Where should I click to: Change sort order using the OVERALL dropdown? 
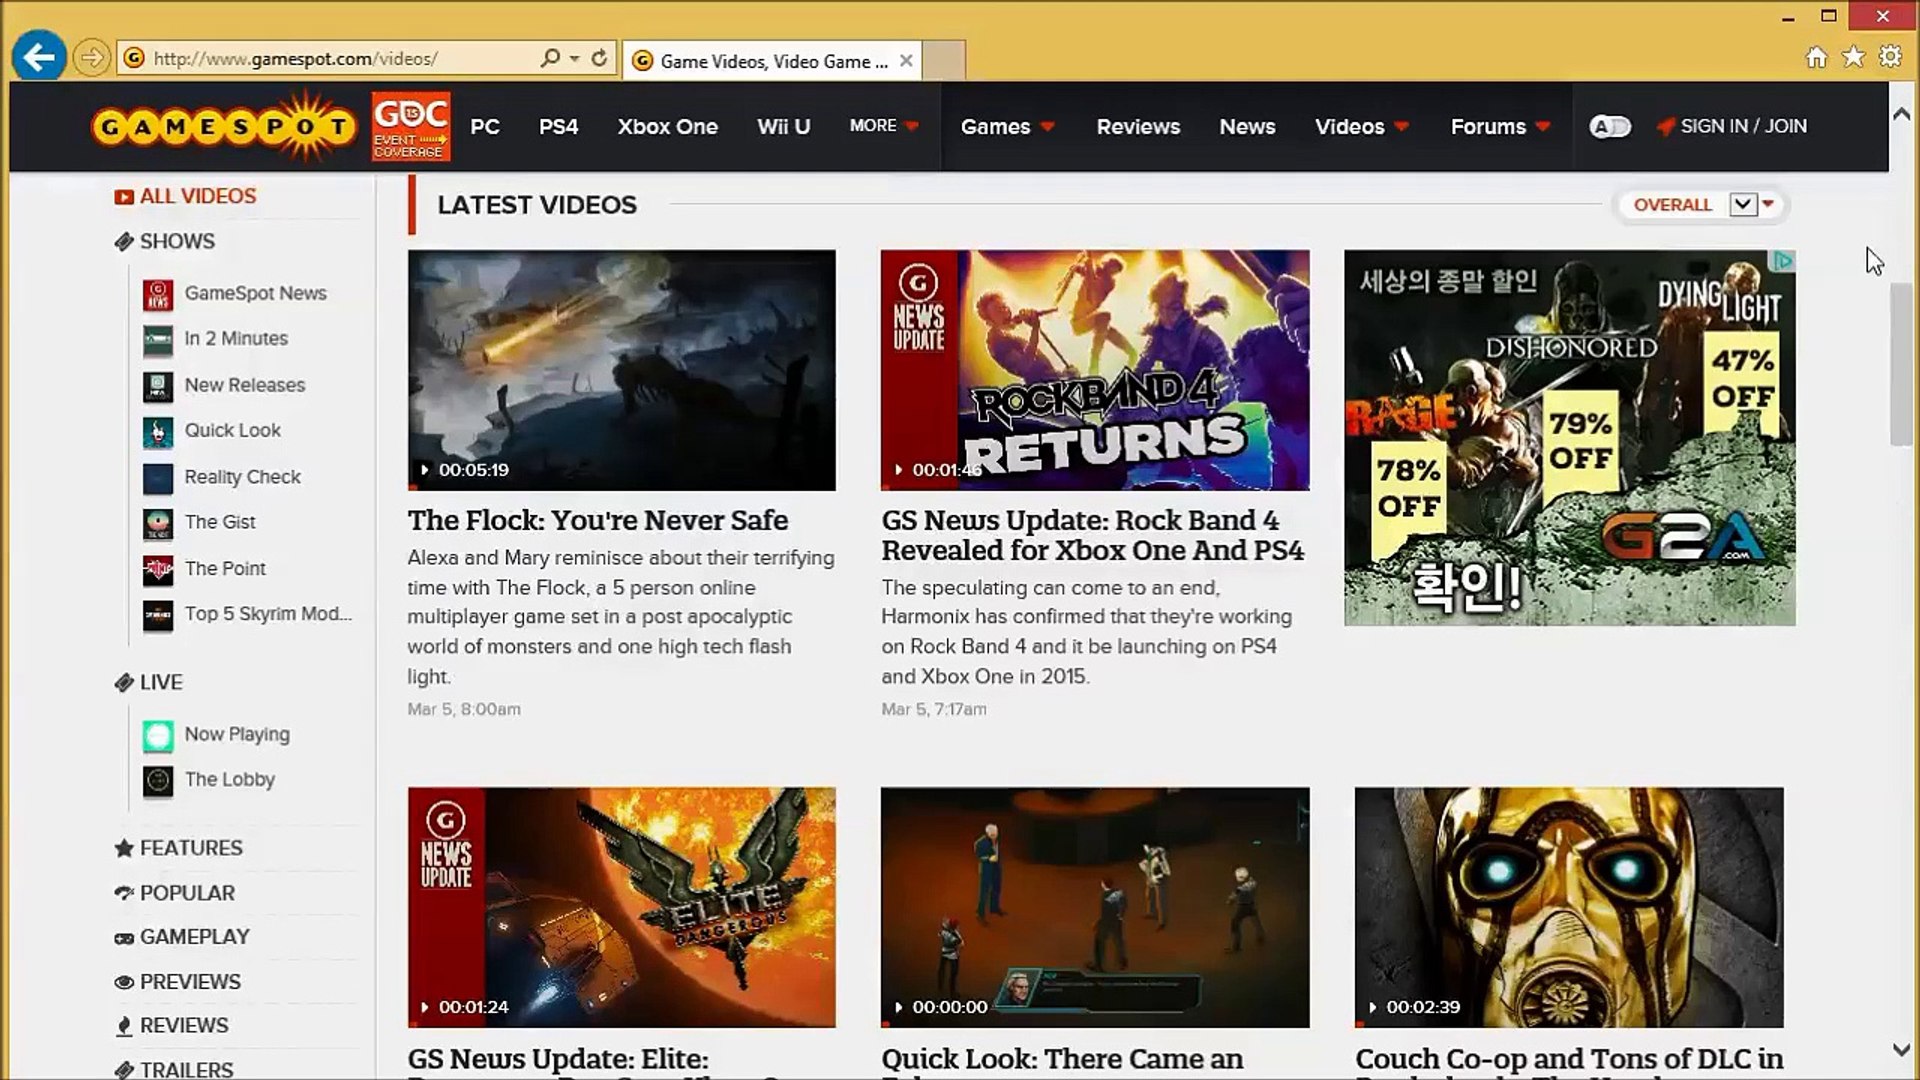point(1700,204)
